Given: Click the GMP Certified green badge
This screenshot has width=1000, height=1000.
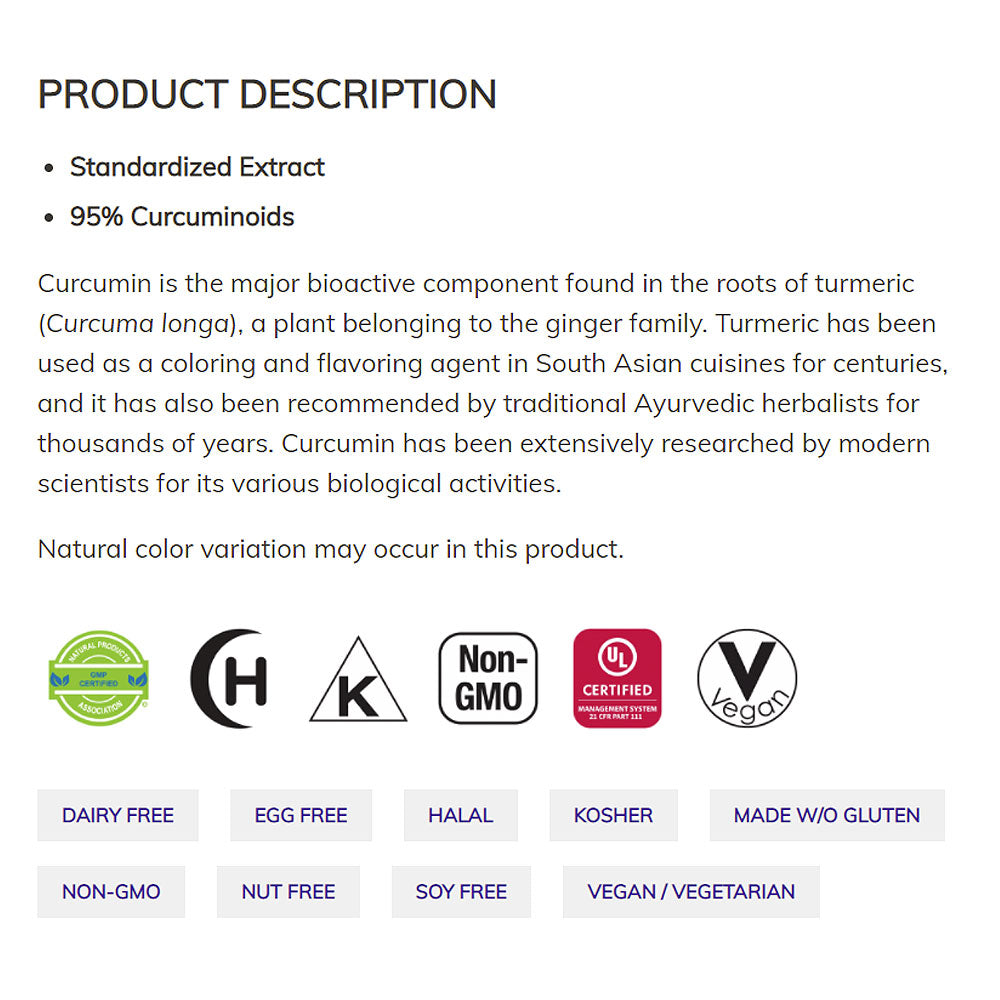Looking at the screenshot, I should click(x=99, y=677).
